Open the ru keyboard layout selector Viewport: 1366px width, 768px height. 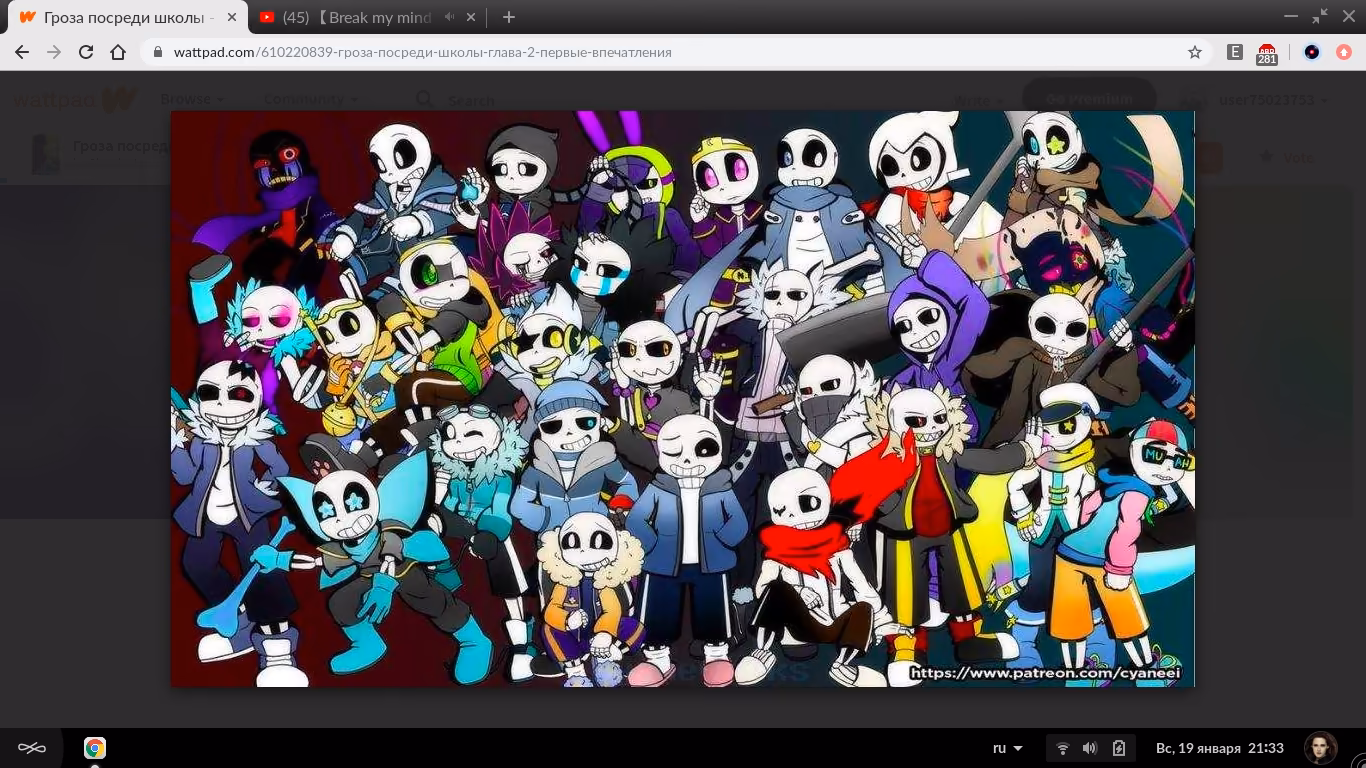pos(1008,748)
